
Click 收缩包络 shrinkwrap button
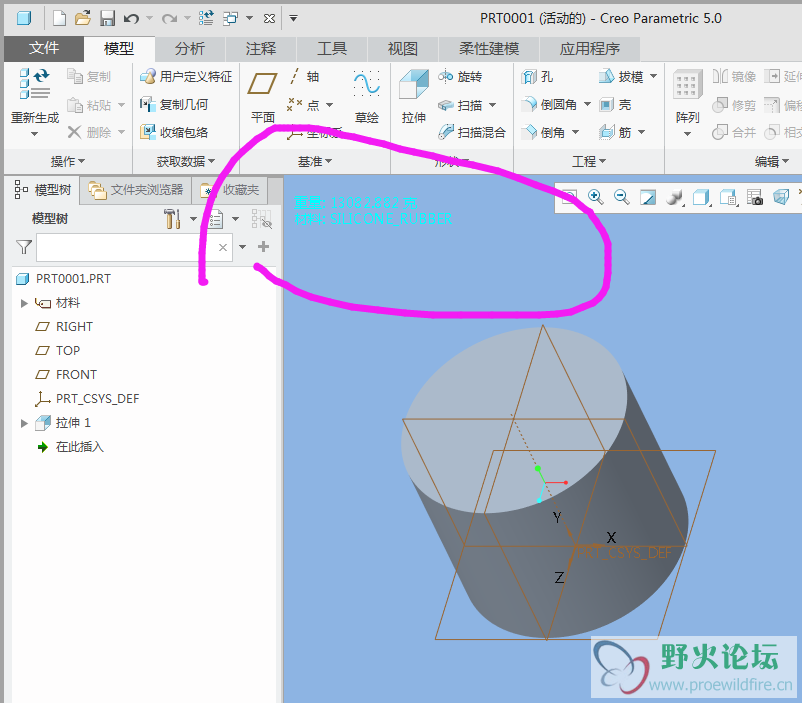[174, 133]
